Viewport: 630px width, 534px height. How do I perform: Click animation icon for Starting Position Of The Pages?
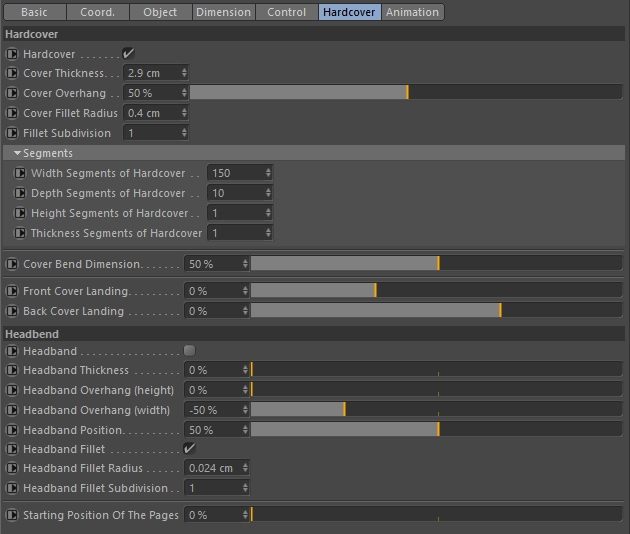click(x=12, y=515)
